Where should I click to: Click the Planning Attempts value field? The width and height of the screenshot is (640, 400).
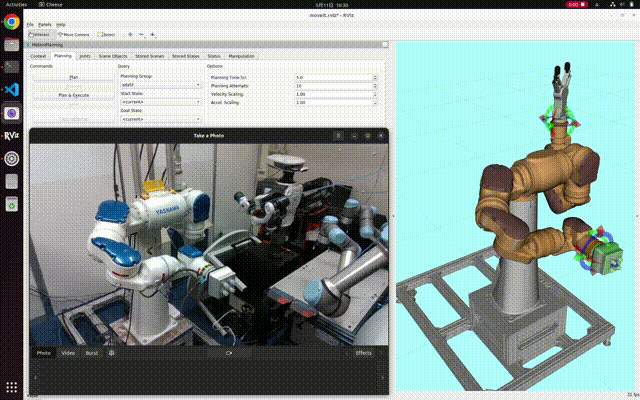pos(333,86)
